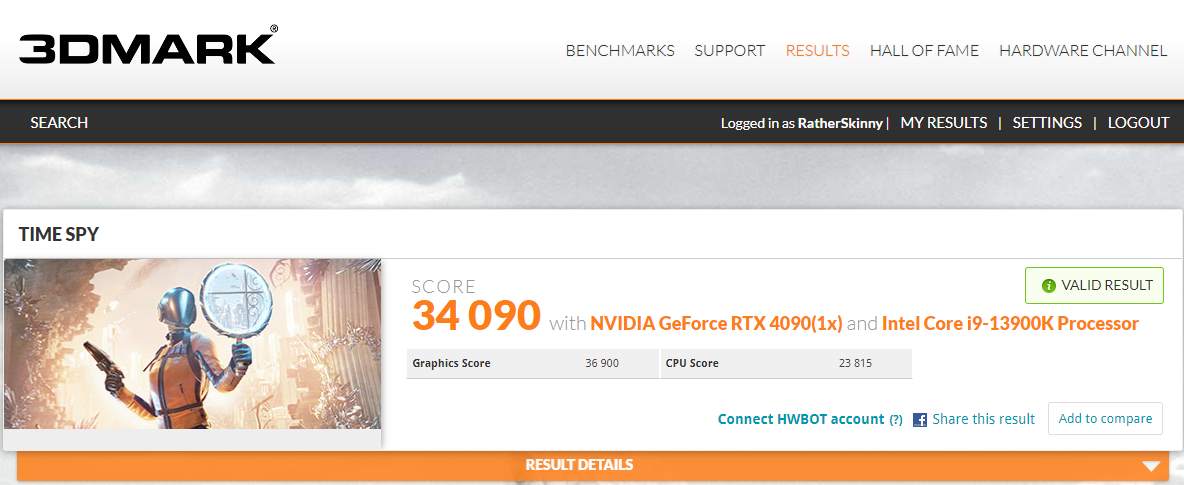Go to the Support page
1184x485 pixels.
click(x=730, y=50)
